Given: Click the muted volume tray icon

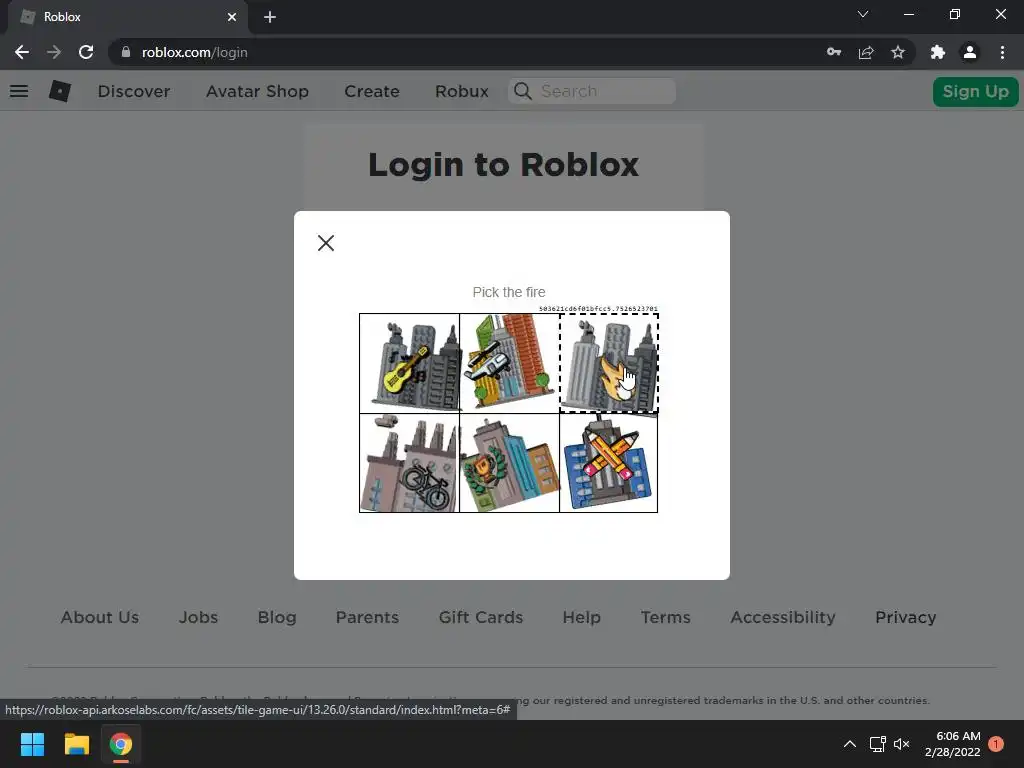Looking at the screenshot, I should point(902,744).
